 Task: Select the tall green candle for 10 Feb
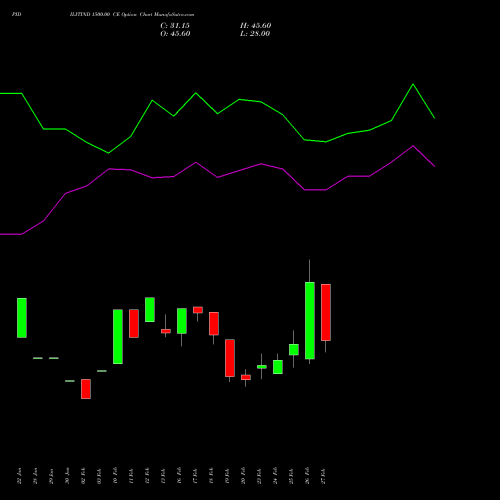118,337
